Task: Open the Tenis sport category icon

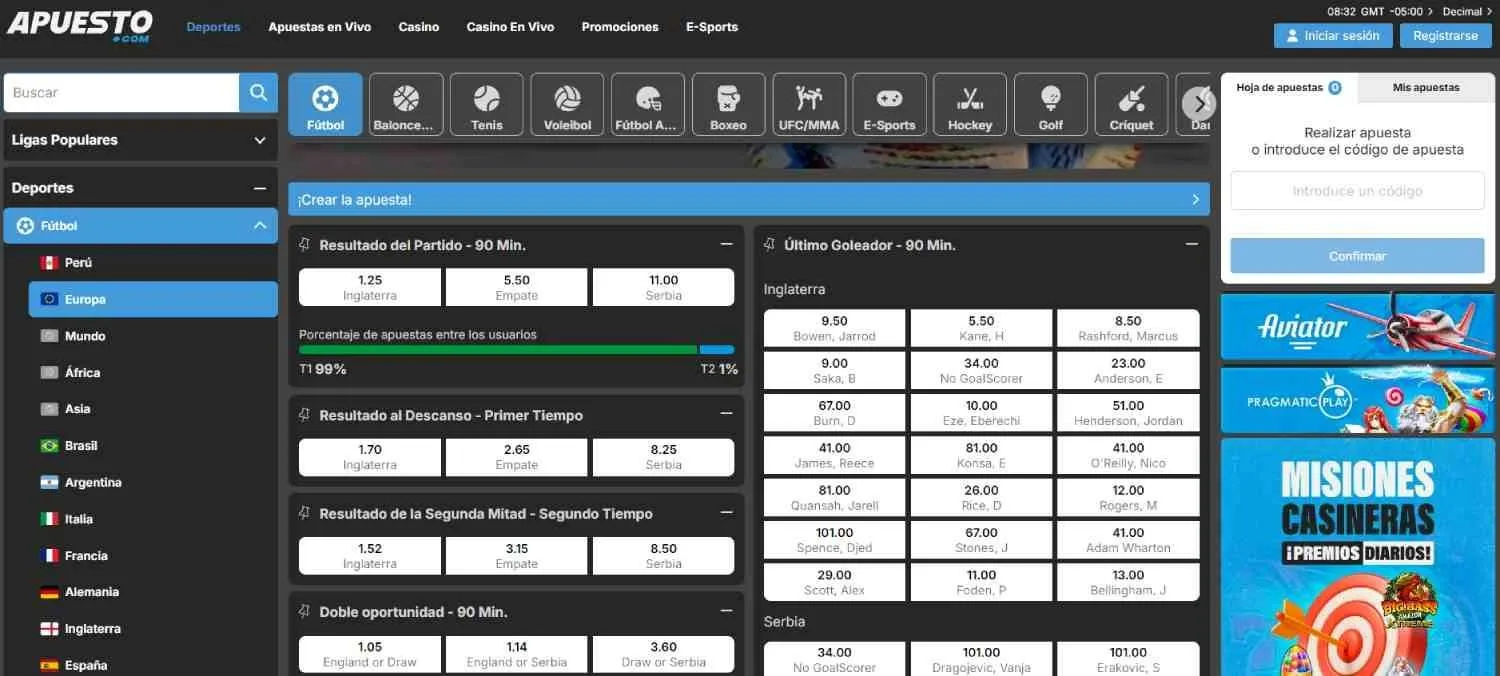Action: 486,103
